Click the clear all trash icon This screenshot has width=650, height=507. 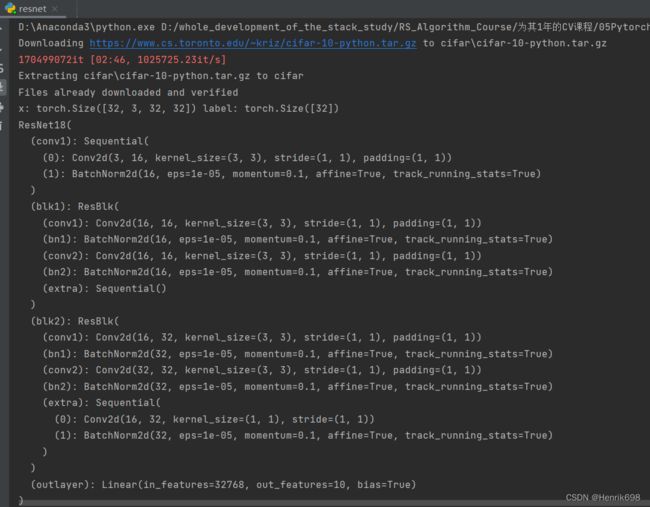point(2,126)
